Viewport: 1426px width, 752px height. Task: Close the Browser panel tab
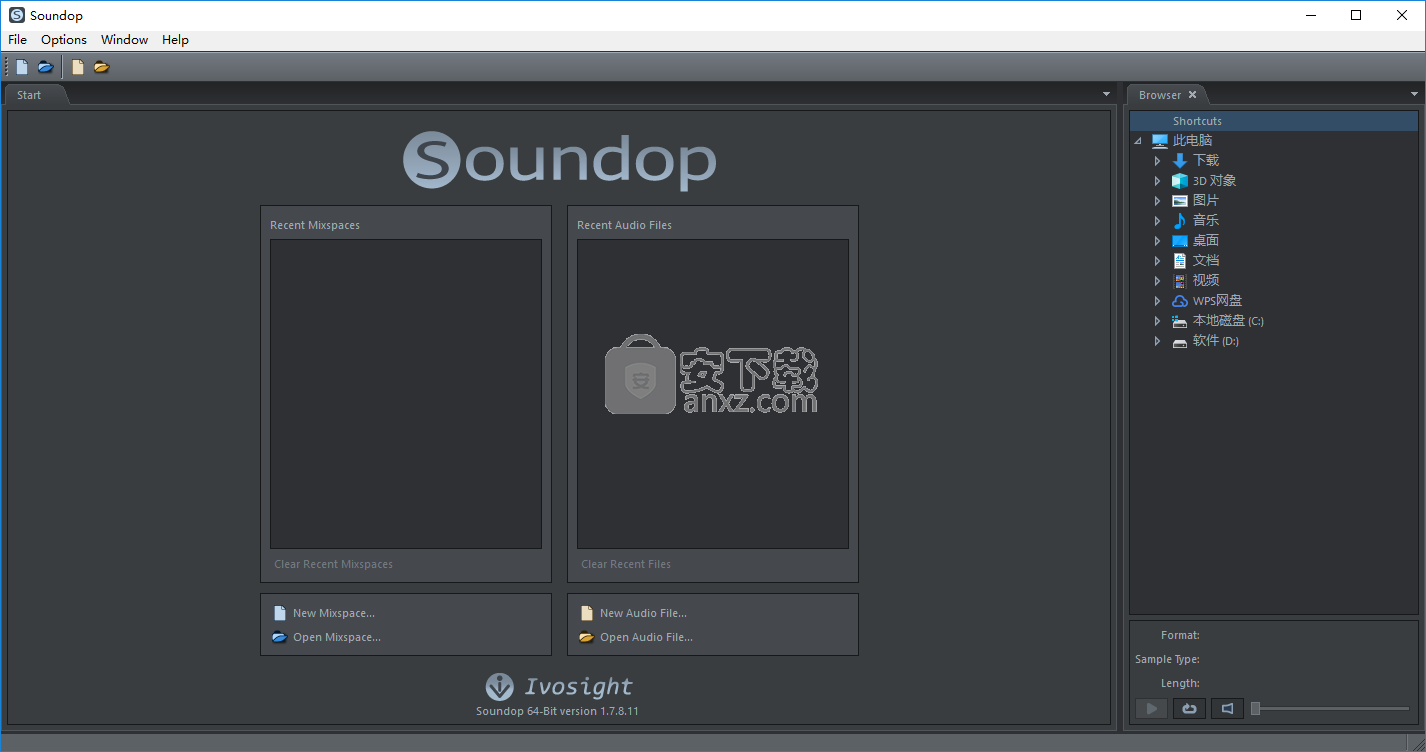1192,95
